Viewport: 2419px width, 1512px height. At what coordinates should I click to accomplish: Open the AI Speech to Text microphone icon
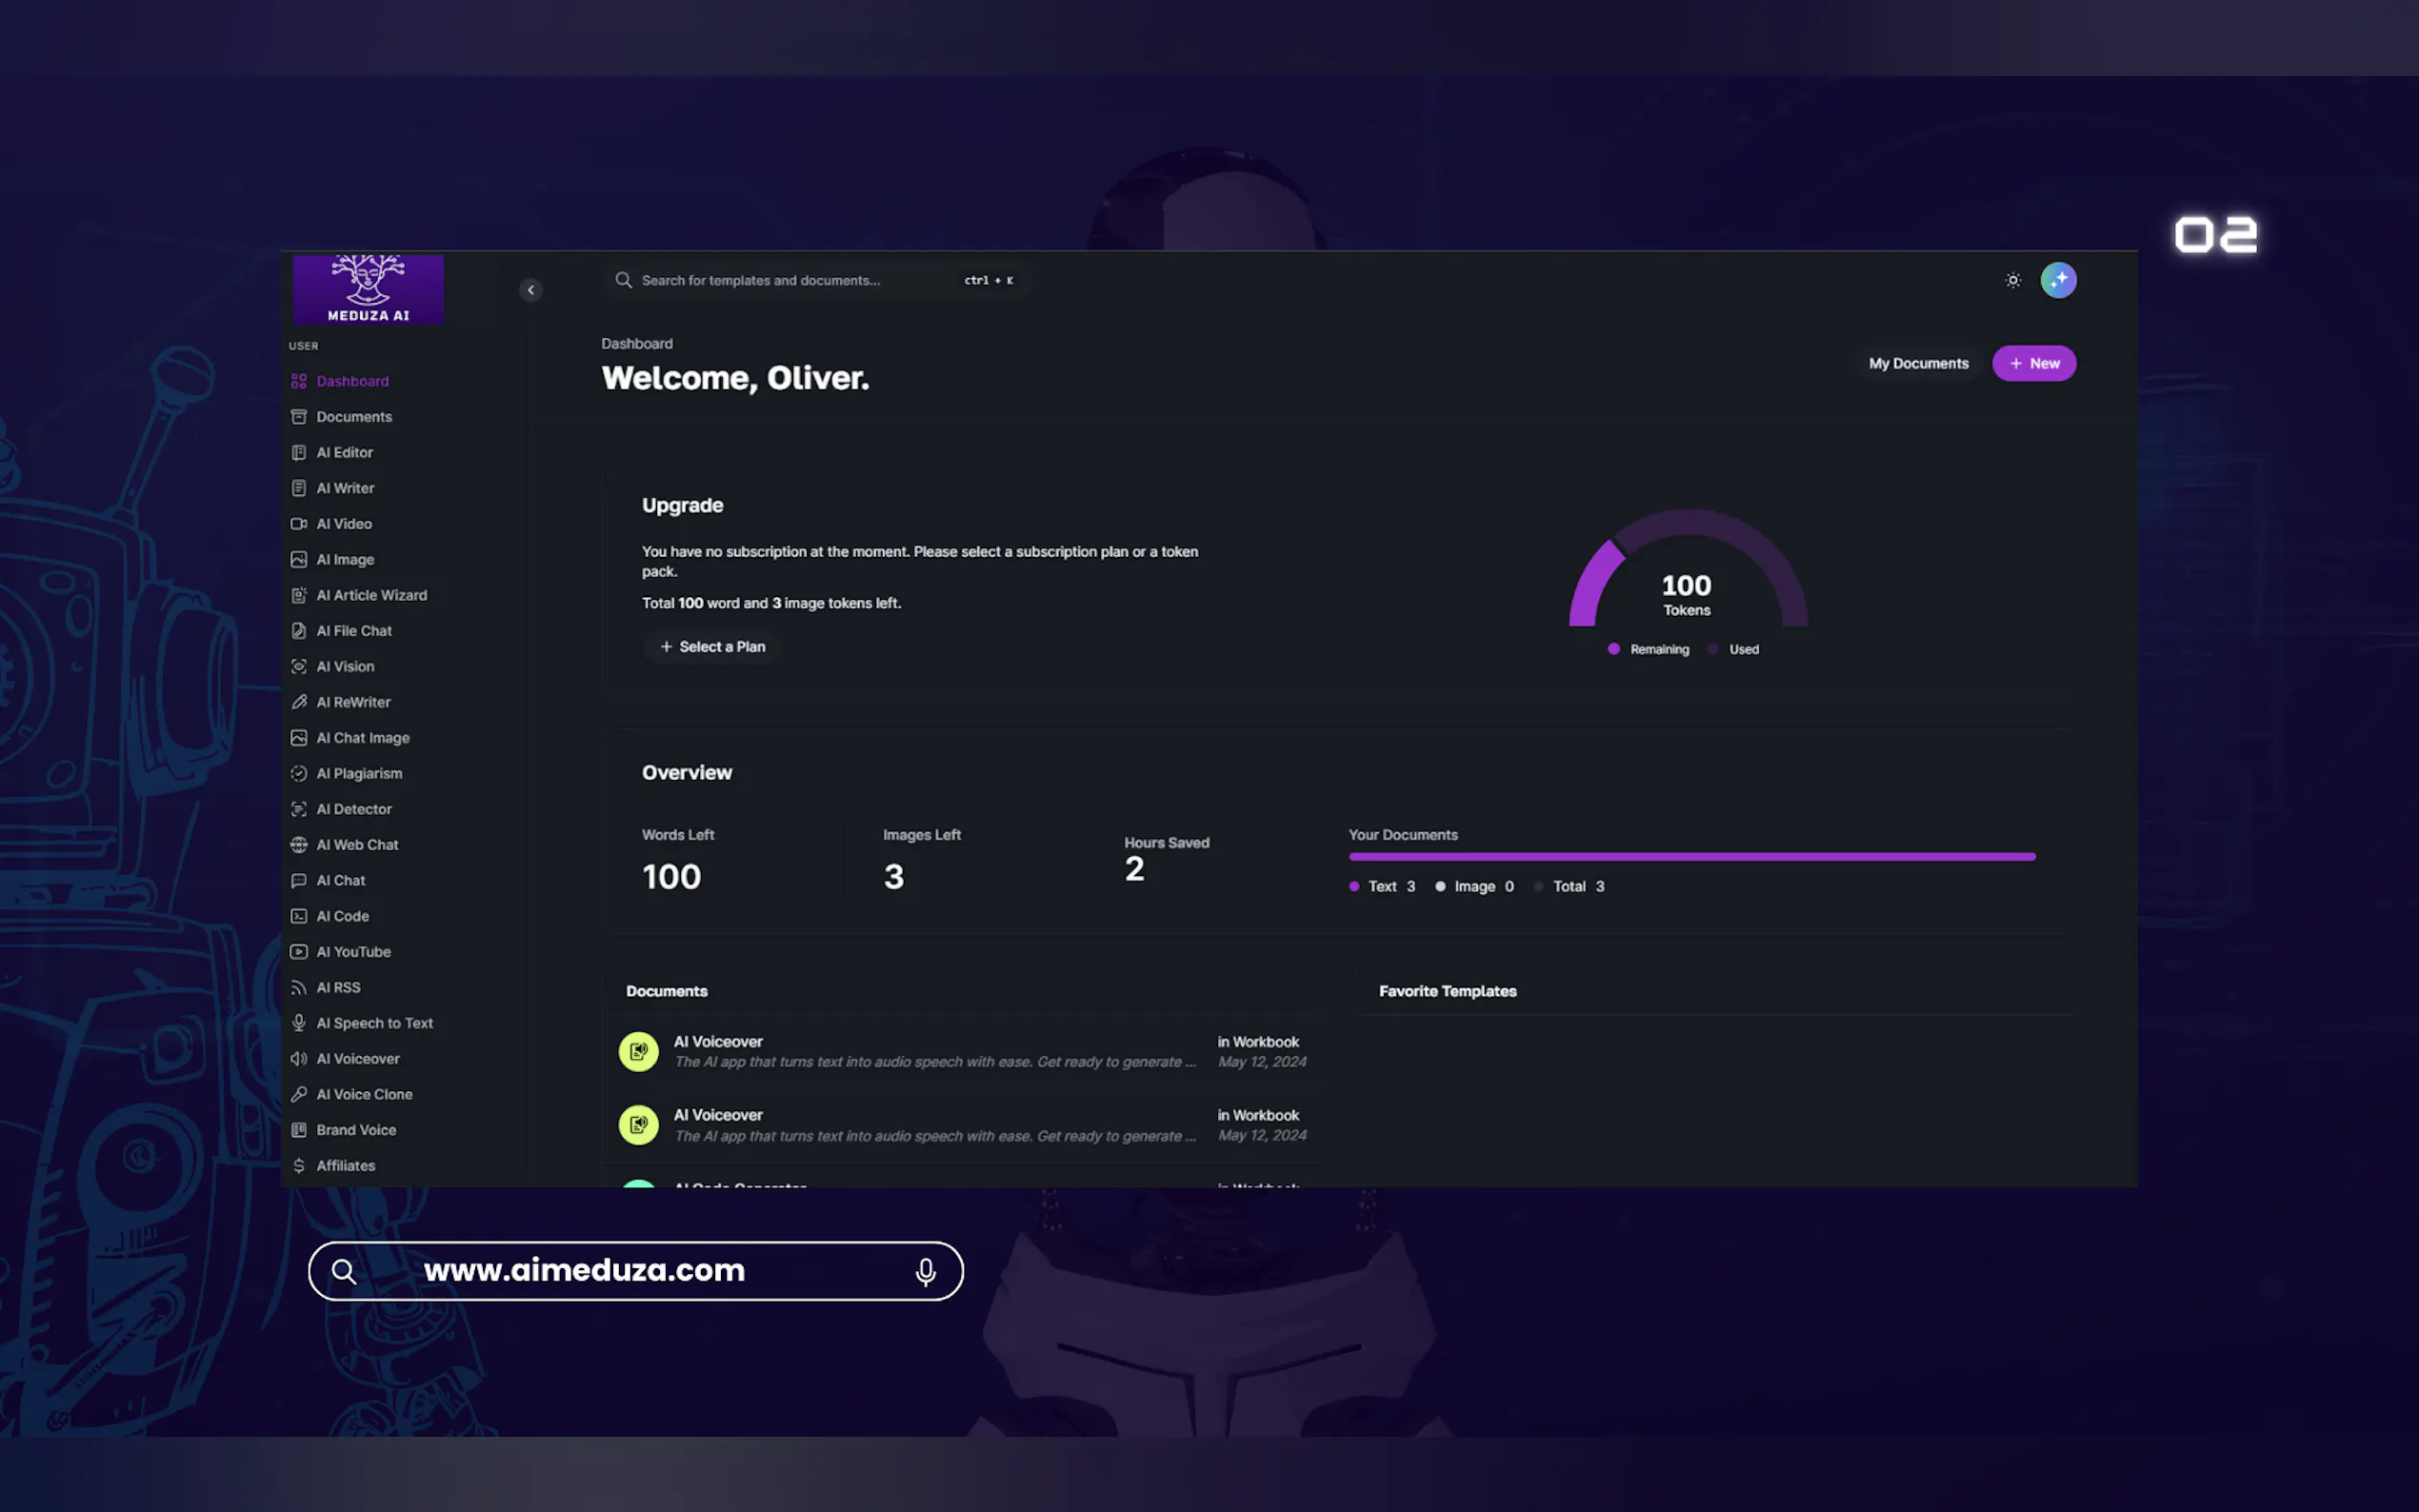coord(298,1022)
